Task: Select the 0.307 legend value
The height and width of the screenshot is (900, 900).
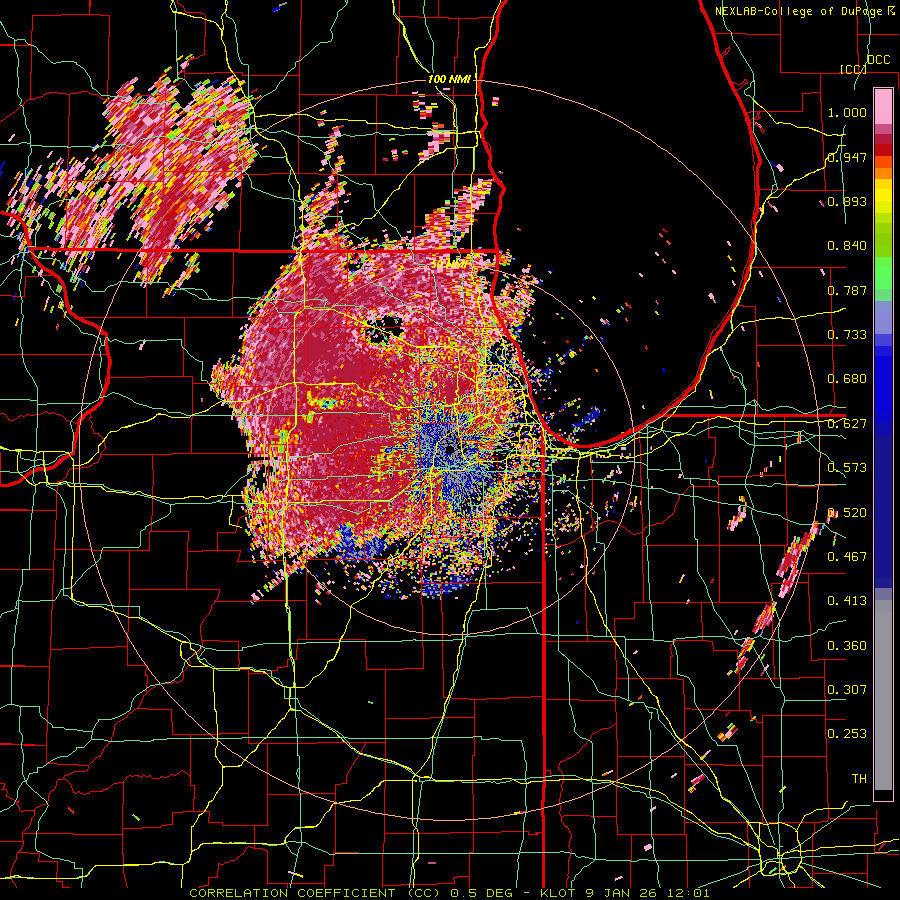Action: (x=847, y=690)
